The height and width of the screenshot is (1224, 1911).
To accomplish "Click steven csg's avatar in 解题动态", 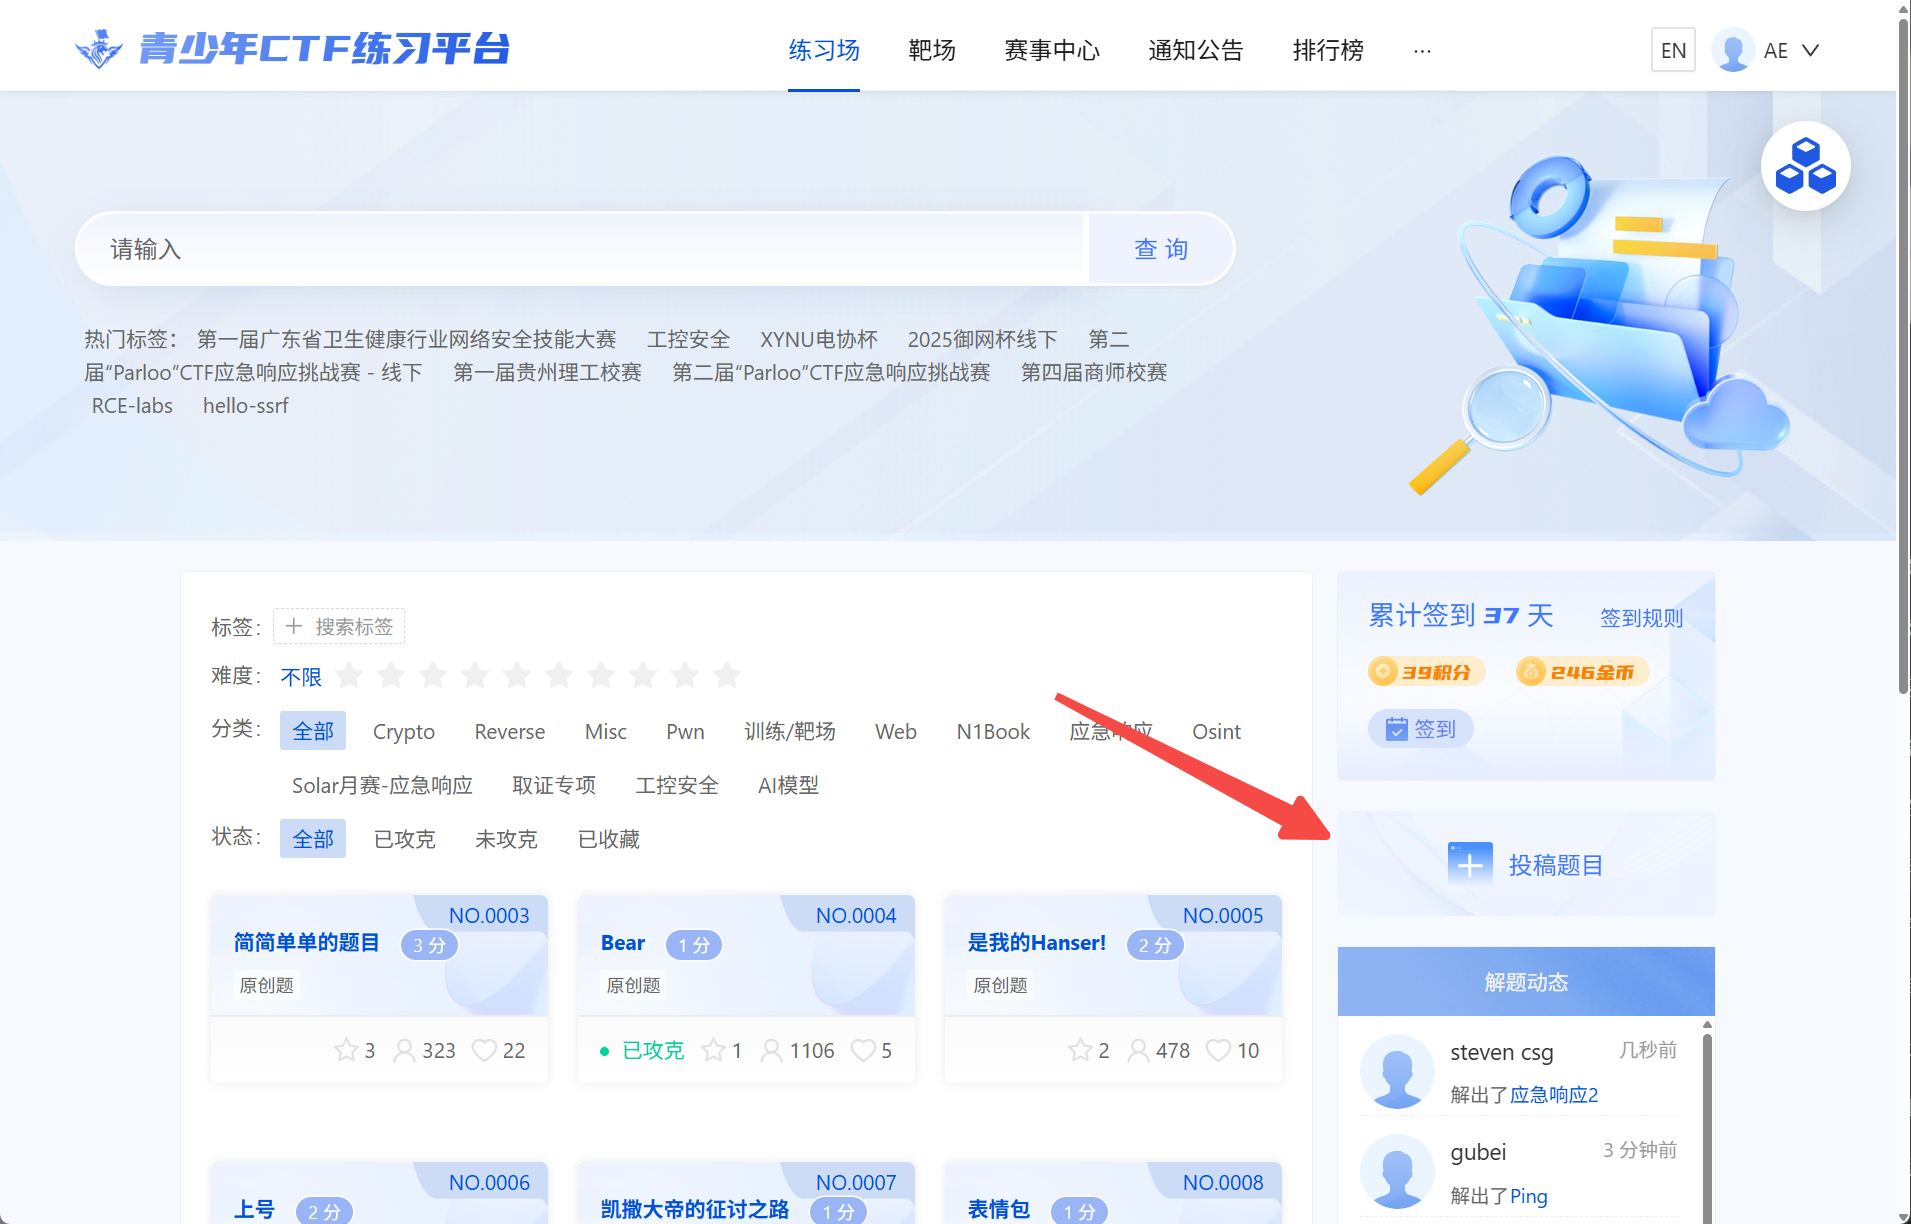I will click(1397, 1071).
